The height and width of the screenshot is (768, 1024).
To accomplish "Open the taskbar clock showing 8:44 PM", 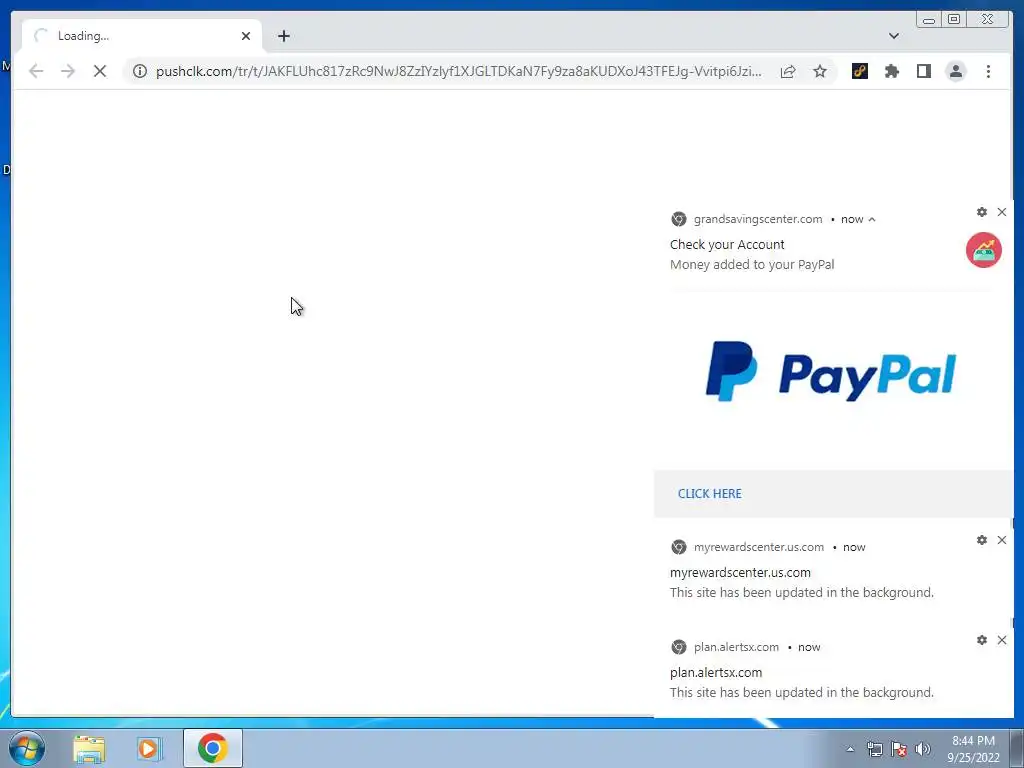I will pyautogui.click(x=973, y=749).
